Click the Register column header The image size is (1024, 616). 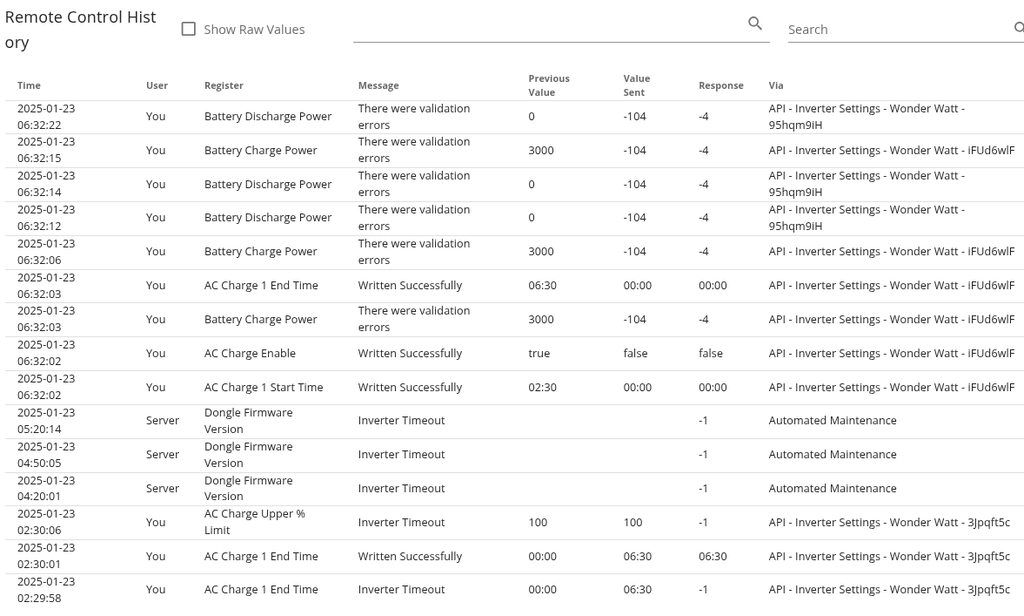(x=224, y=86)
